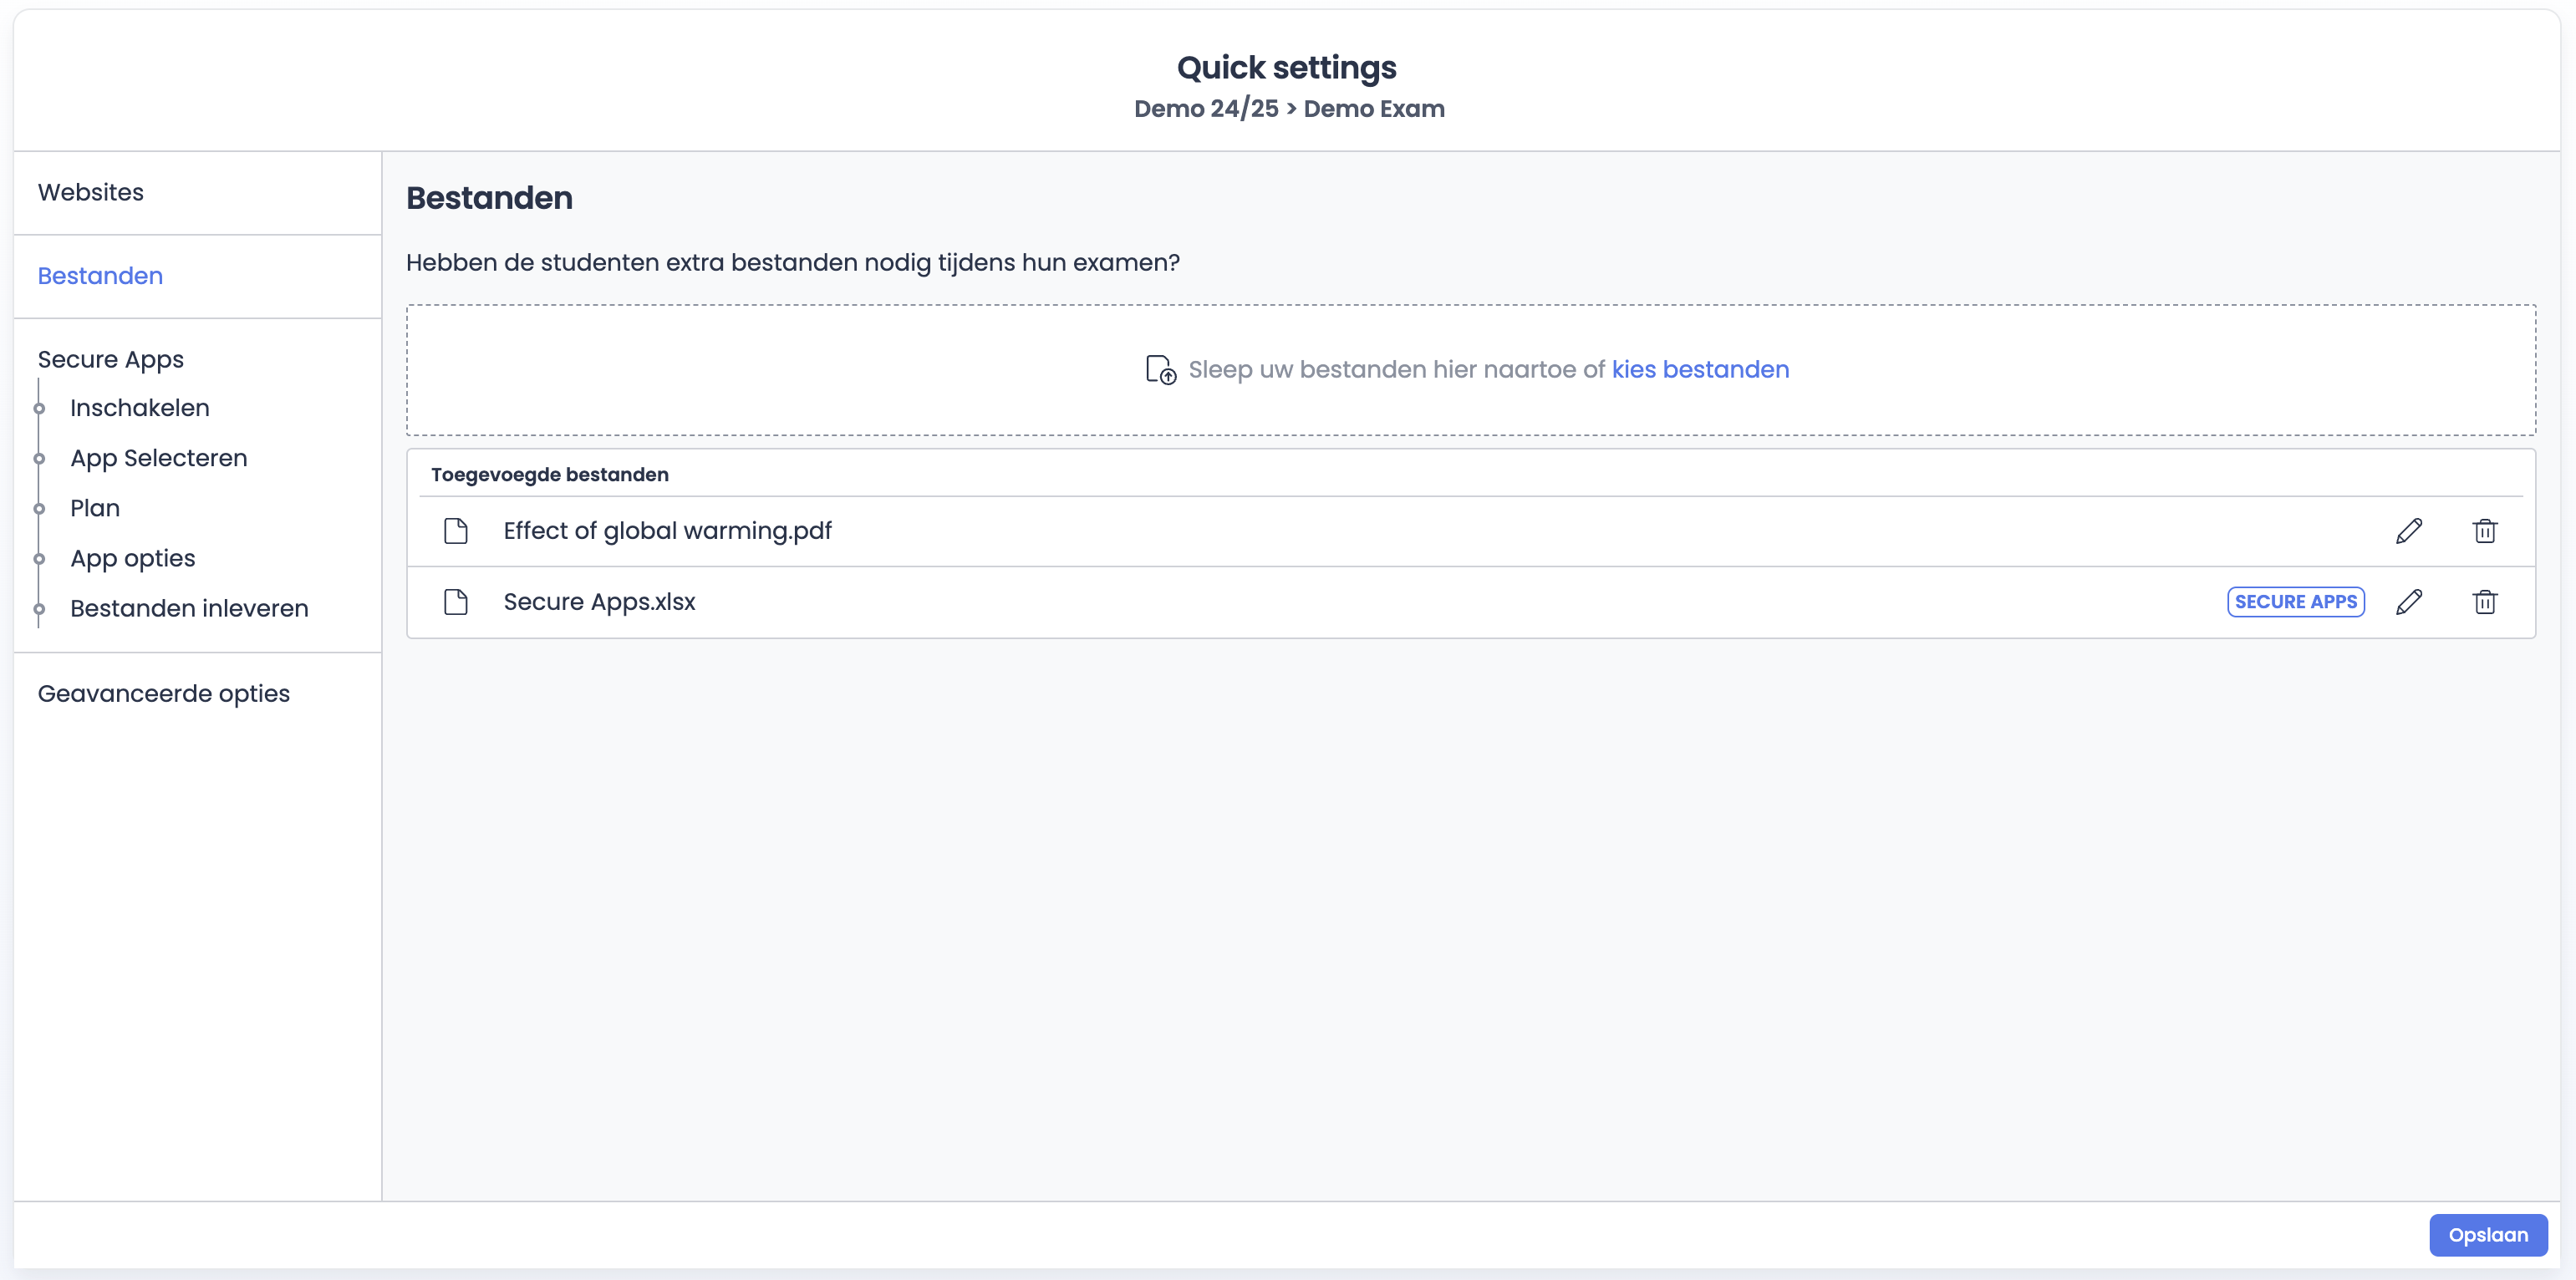Open the App Selecteren step

click(159, 458)
